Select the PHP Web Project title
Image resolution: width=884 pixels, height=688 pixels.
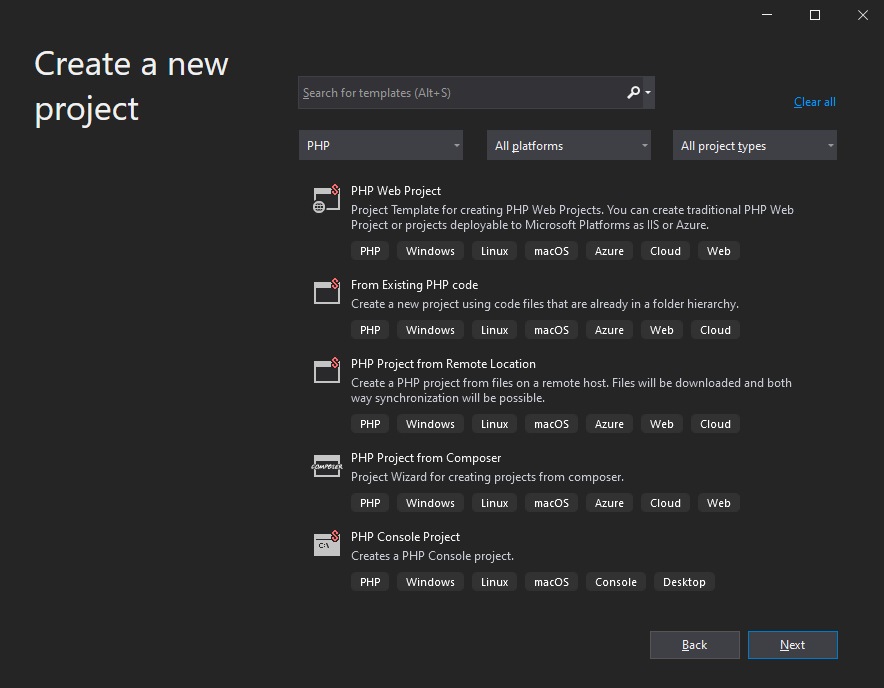click(x=396, y=191)
